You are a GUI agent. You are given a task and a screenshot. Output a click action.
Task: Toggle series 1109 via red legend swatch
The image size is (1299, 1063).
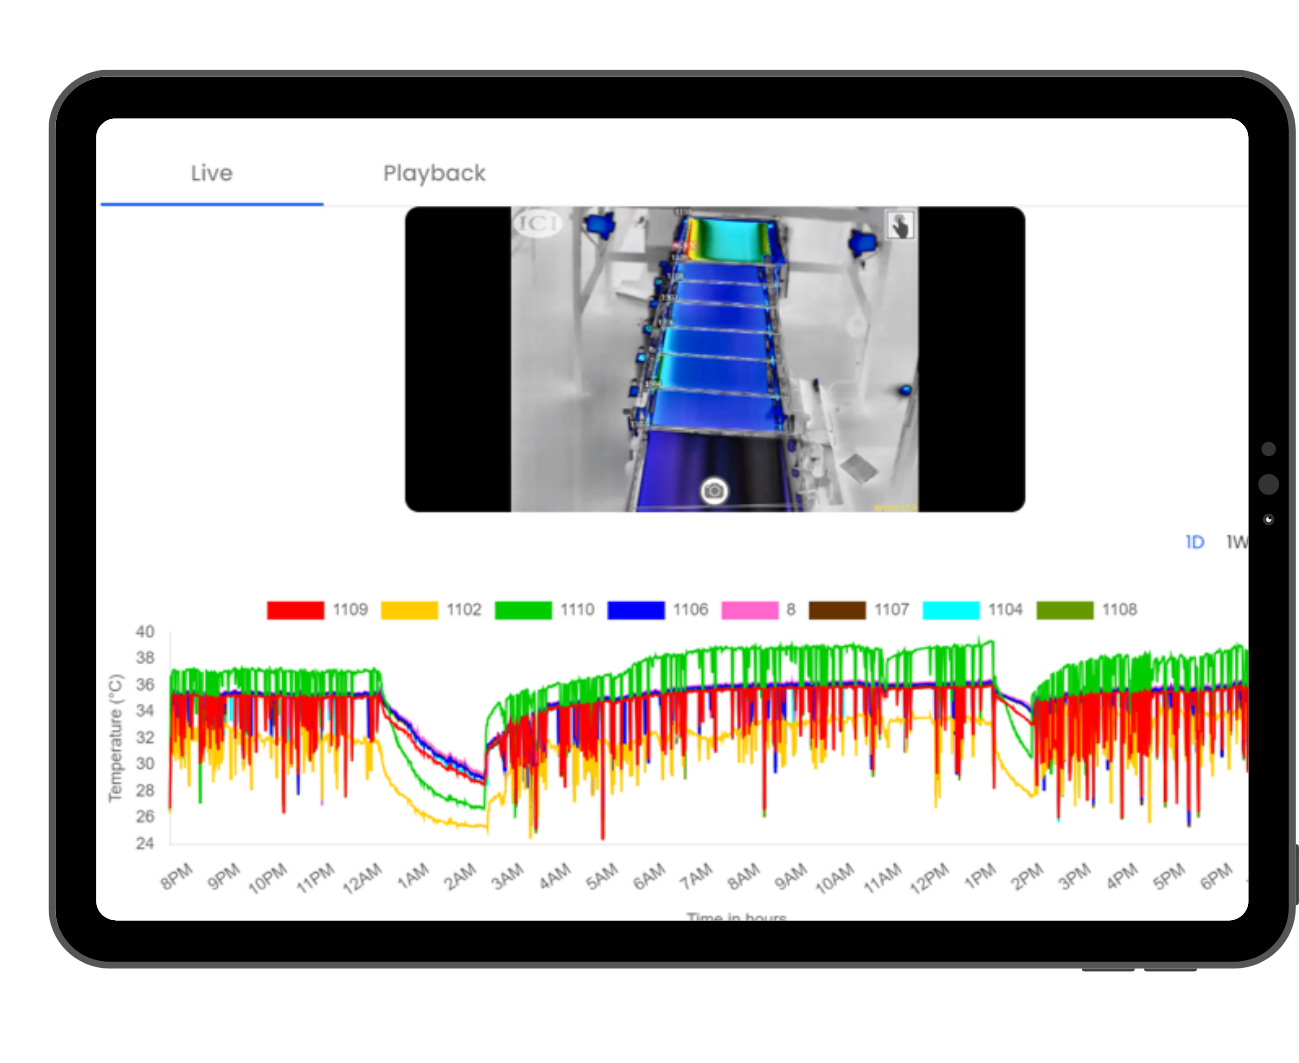(295, 610)
